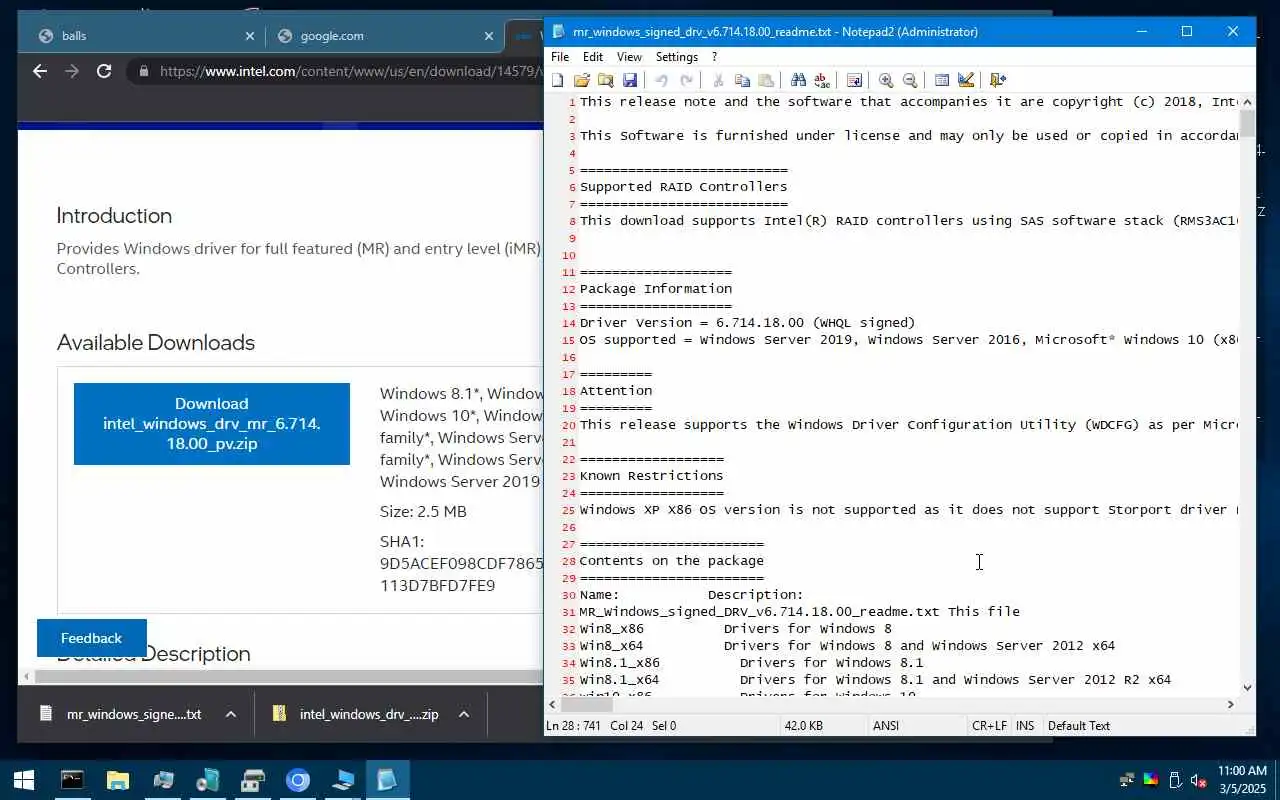Click 'Supported RAID Controllers' text line
Screen dimensions: 1280x800
(x=683, y=187)
